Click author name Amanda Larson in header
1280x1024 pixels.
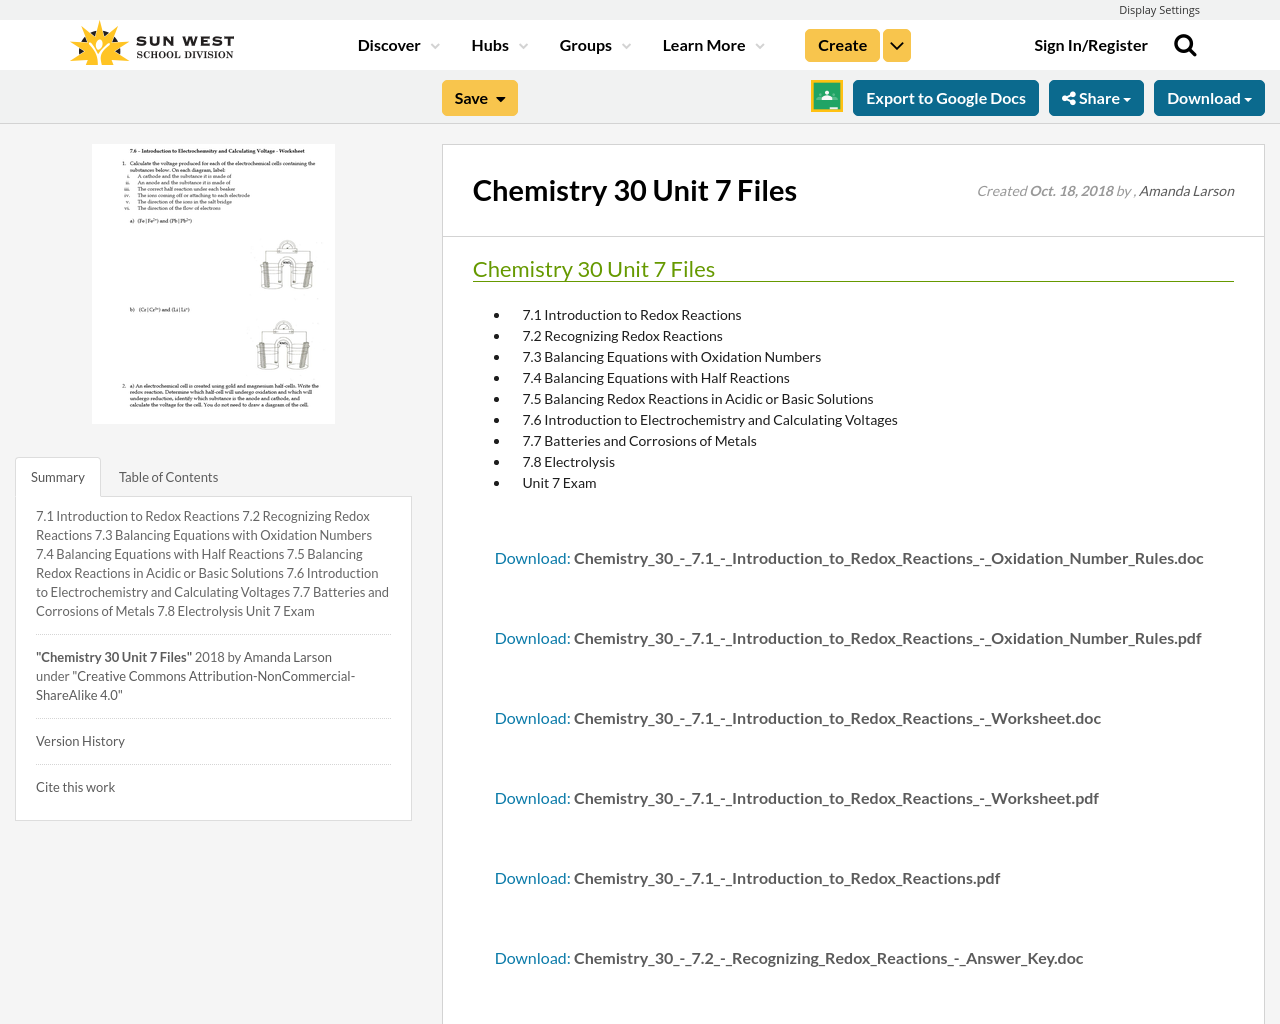coord(1186,191)
